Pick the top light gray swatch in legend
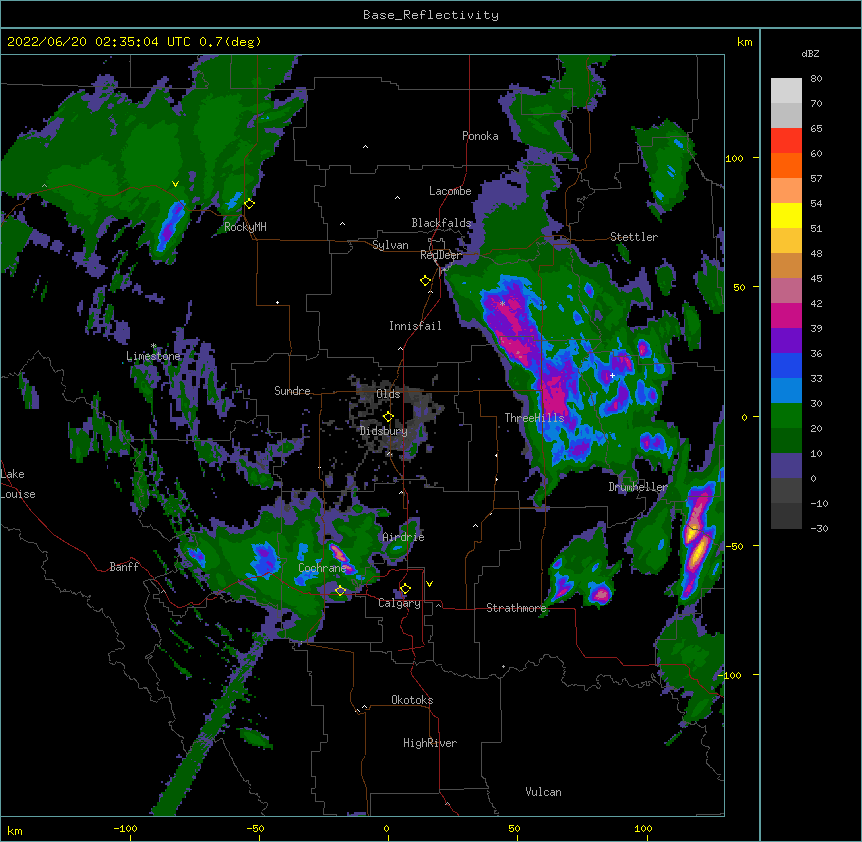Screen dimensions: 862x842 pos(786,91)
